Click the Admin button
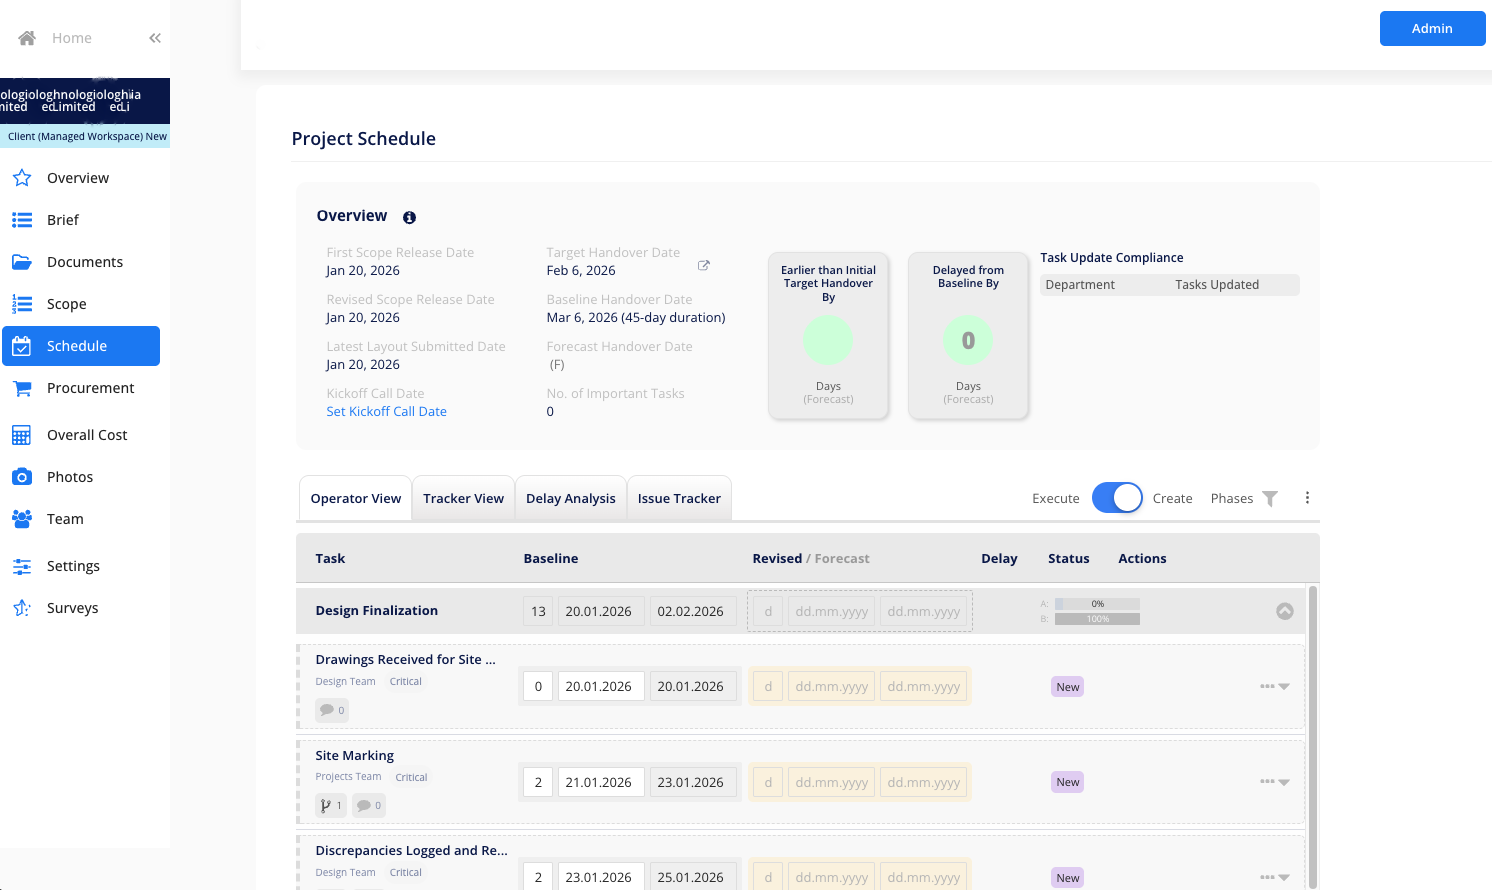 coord(1432,28)
